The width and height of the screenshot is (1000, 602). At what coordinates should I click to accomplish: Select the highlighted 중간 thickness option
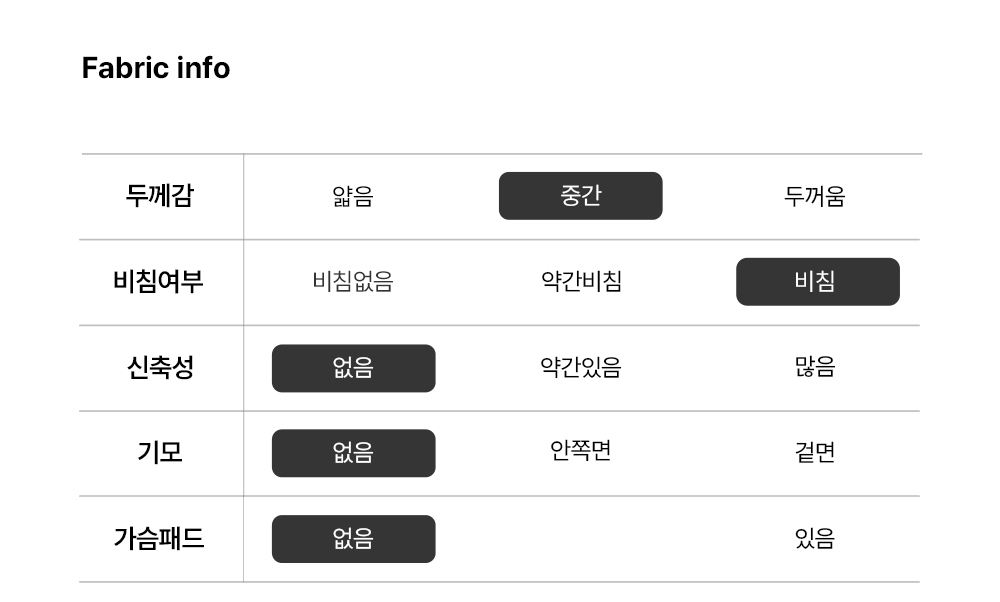580,196
